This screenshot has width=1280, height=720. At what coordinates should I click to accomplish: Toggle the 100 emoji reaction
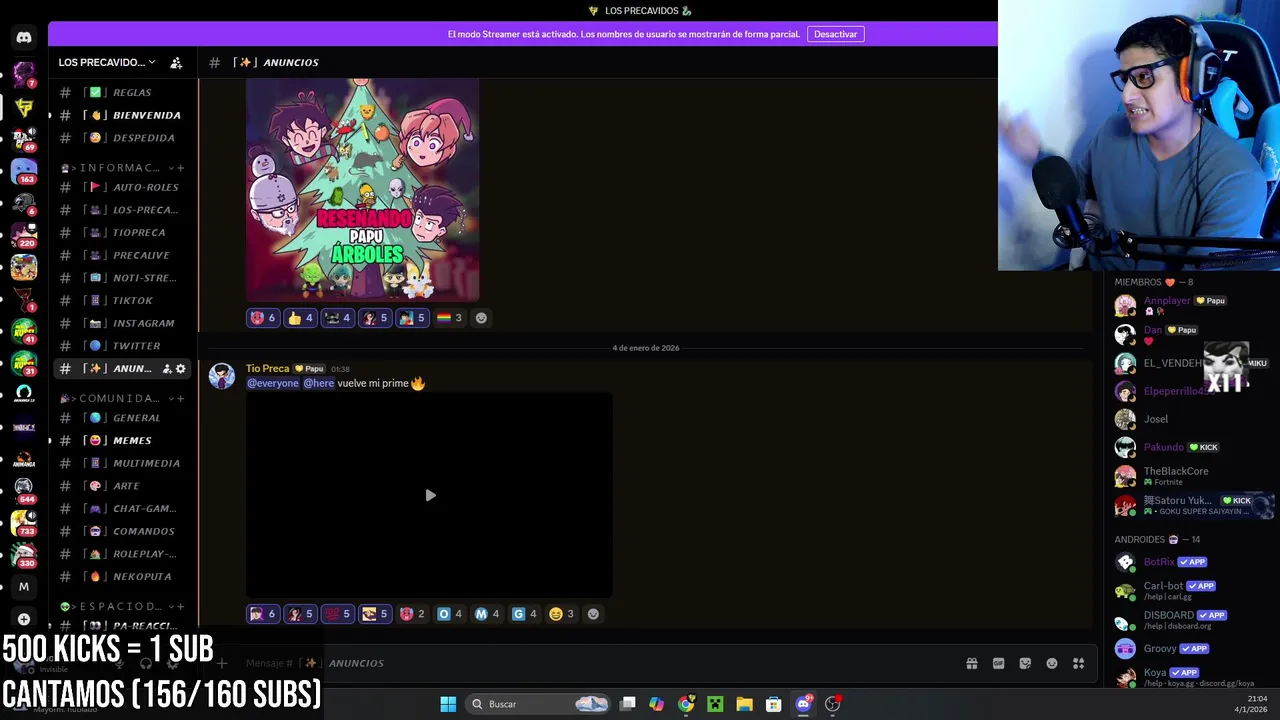tap(338, 614)
